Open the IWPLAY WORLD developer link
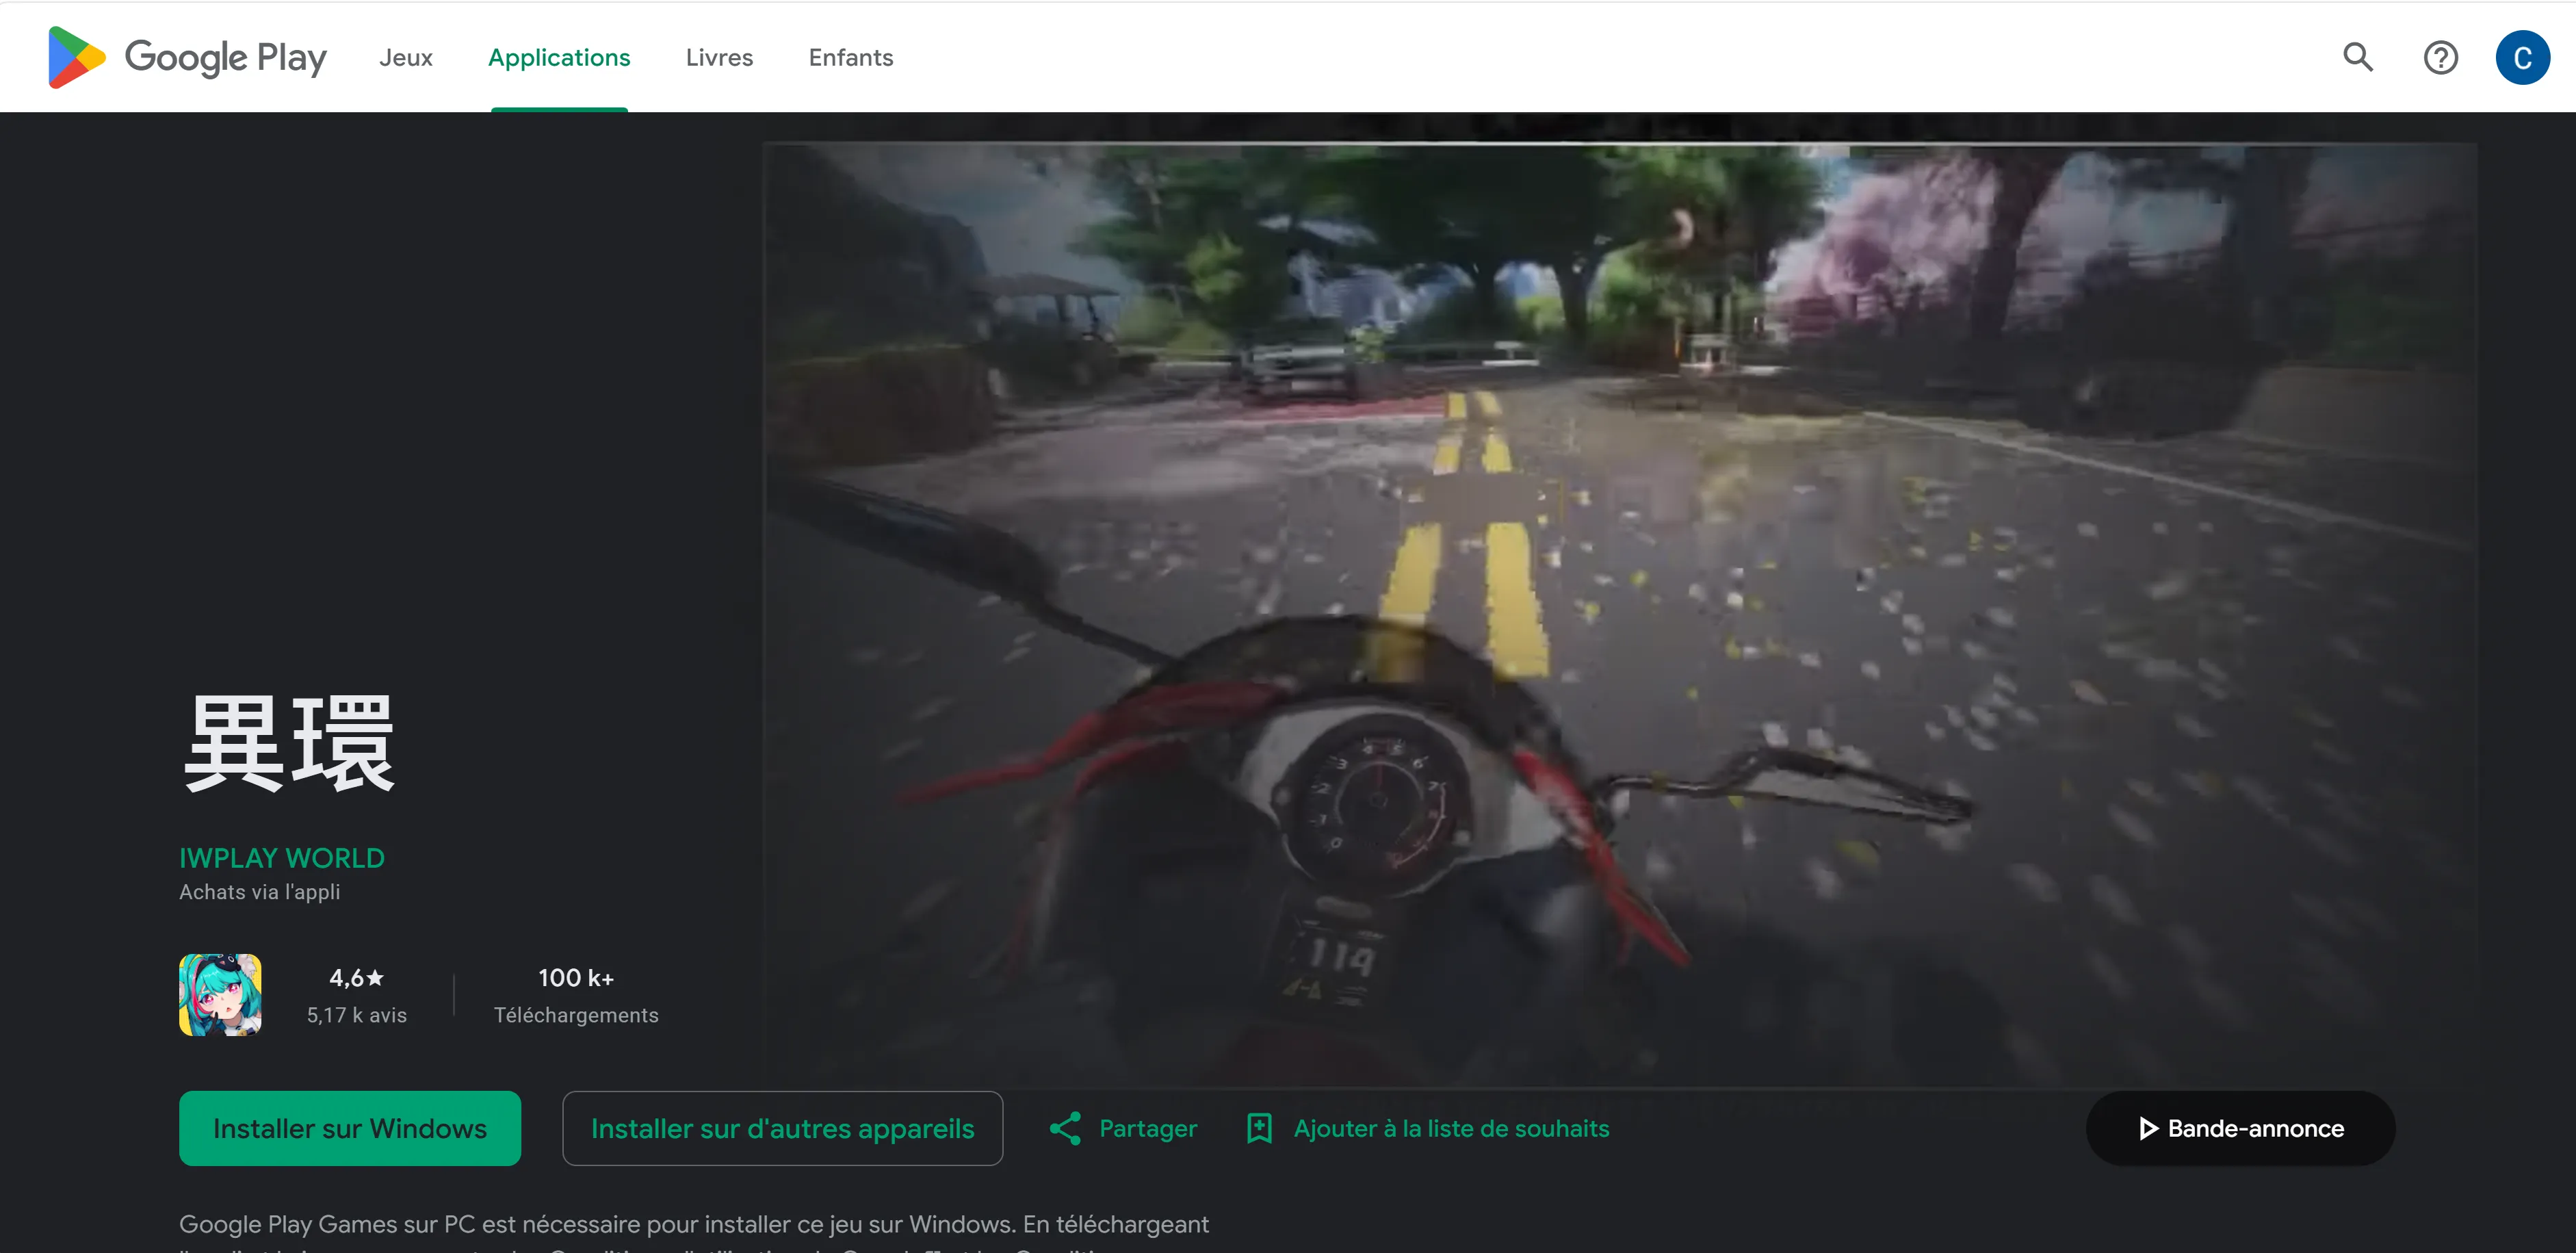2576x1253 pixels. tap(282, 858)
